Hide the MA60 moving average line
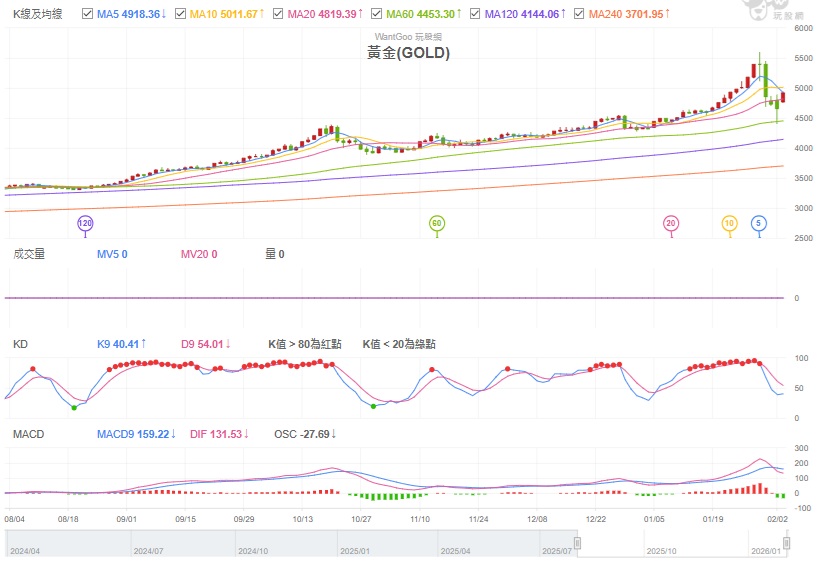 [x=376, y=15]
